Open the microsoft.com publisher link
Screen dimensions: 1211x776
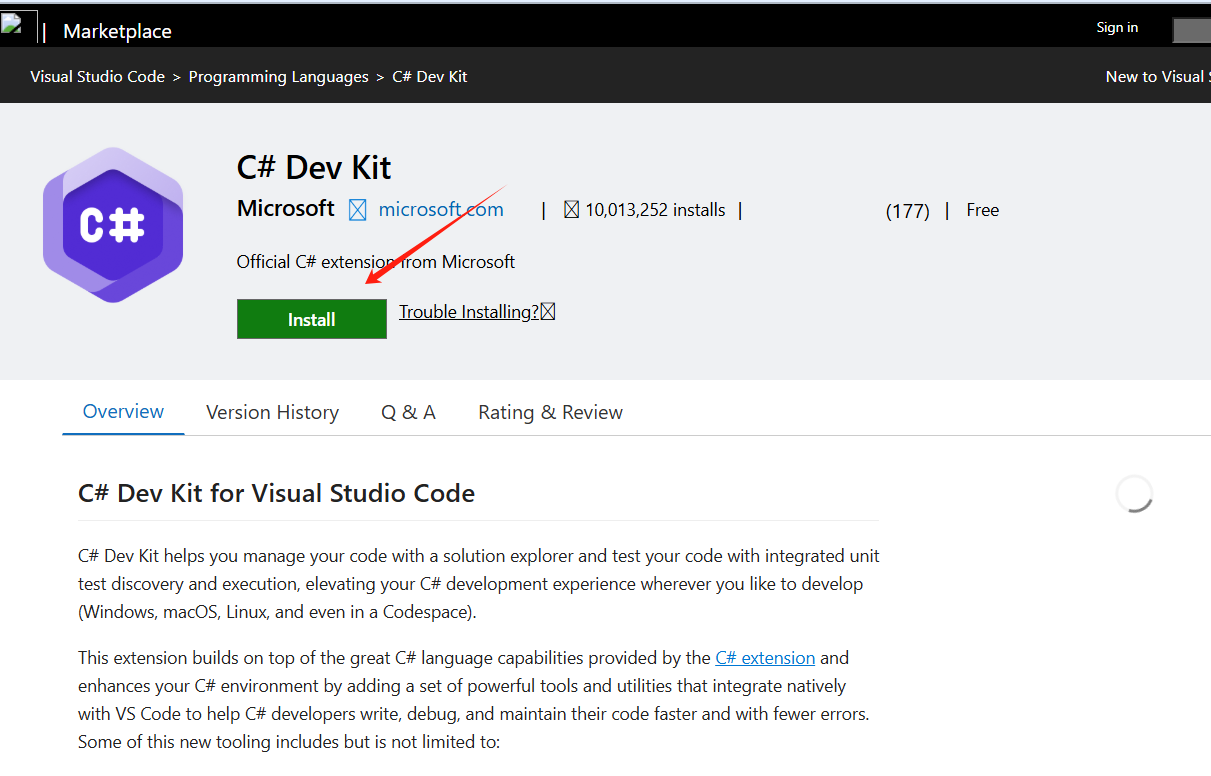pyautogui.click(x=441, y=210)
